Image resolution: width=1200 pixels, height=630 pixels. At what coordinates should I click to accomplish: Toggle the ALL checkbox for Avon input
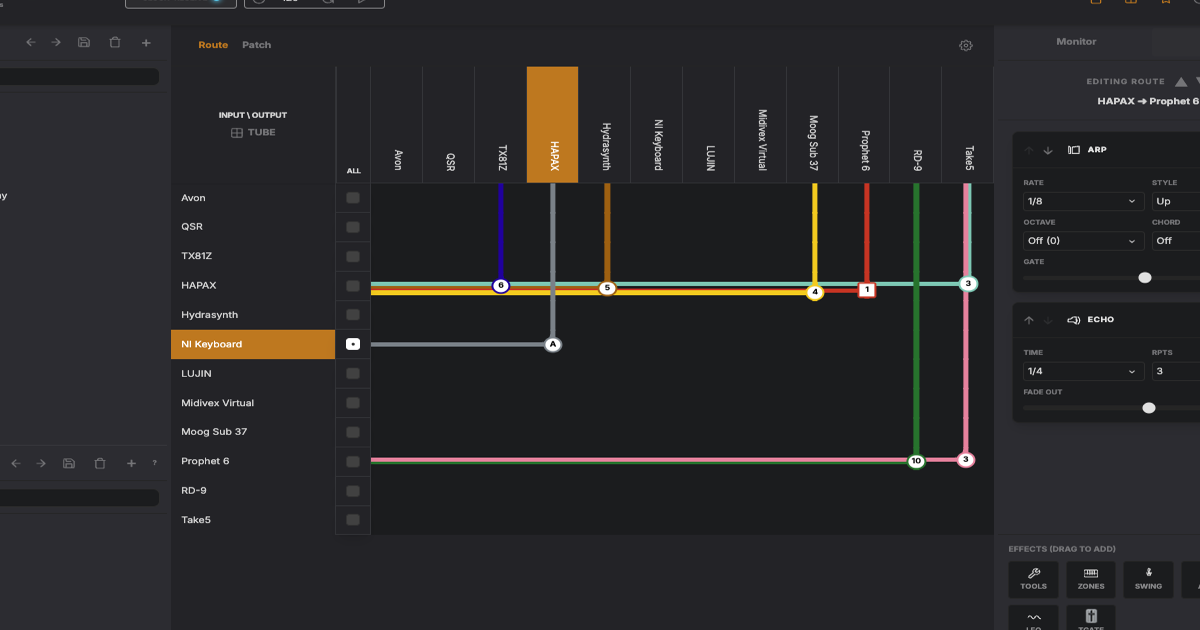tap(353, 198)
